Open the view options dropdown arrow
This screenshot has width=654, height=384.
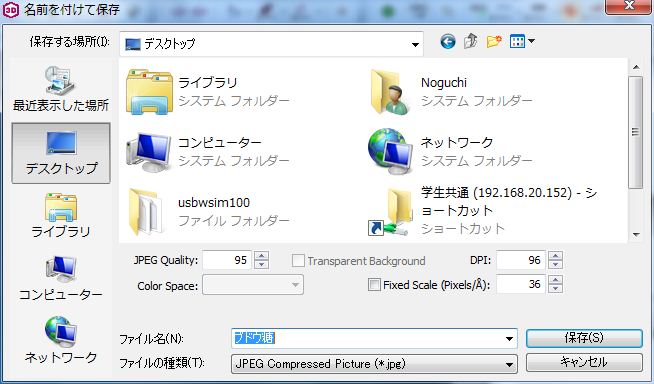pos(531,41)
